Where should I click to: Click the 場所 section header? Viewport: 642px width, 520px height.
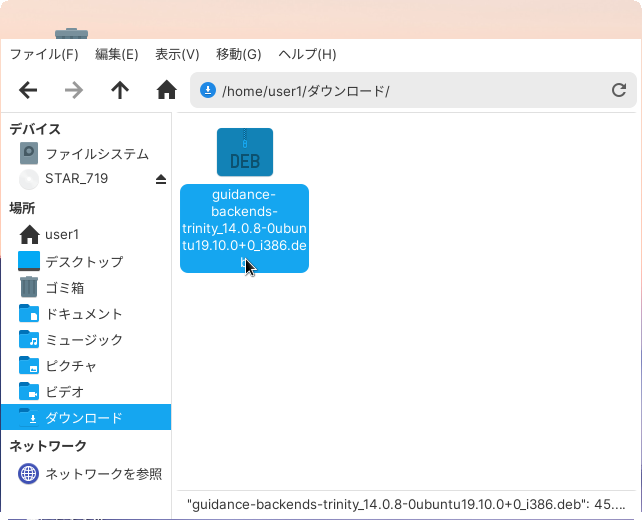(23, 208)
